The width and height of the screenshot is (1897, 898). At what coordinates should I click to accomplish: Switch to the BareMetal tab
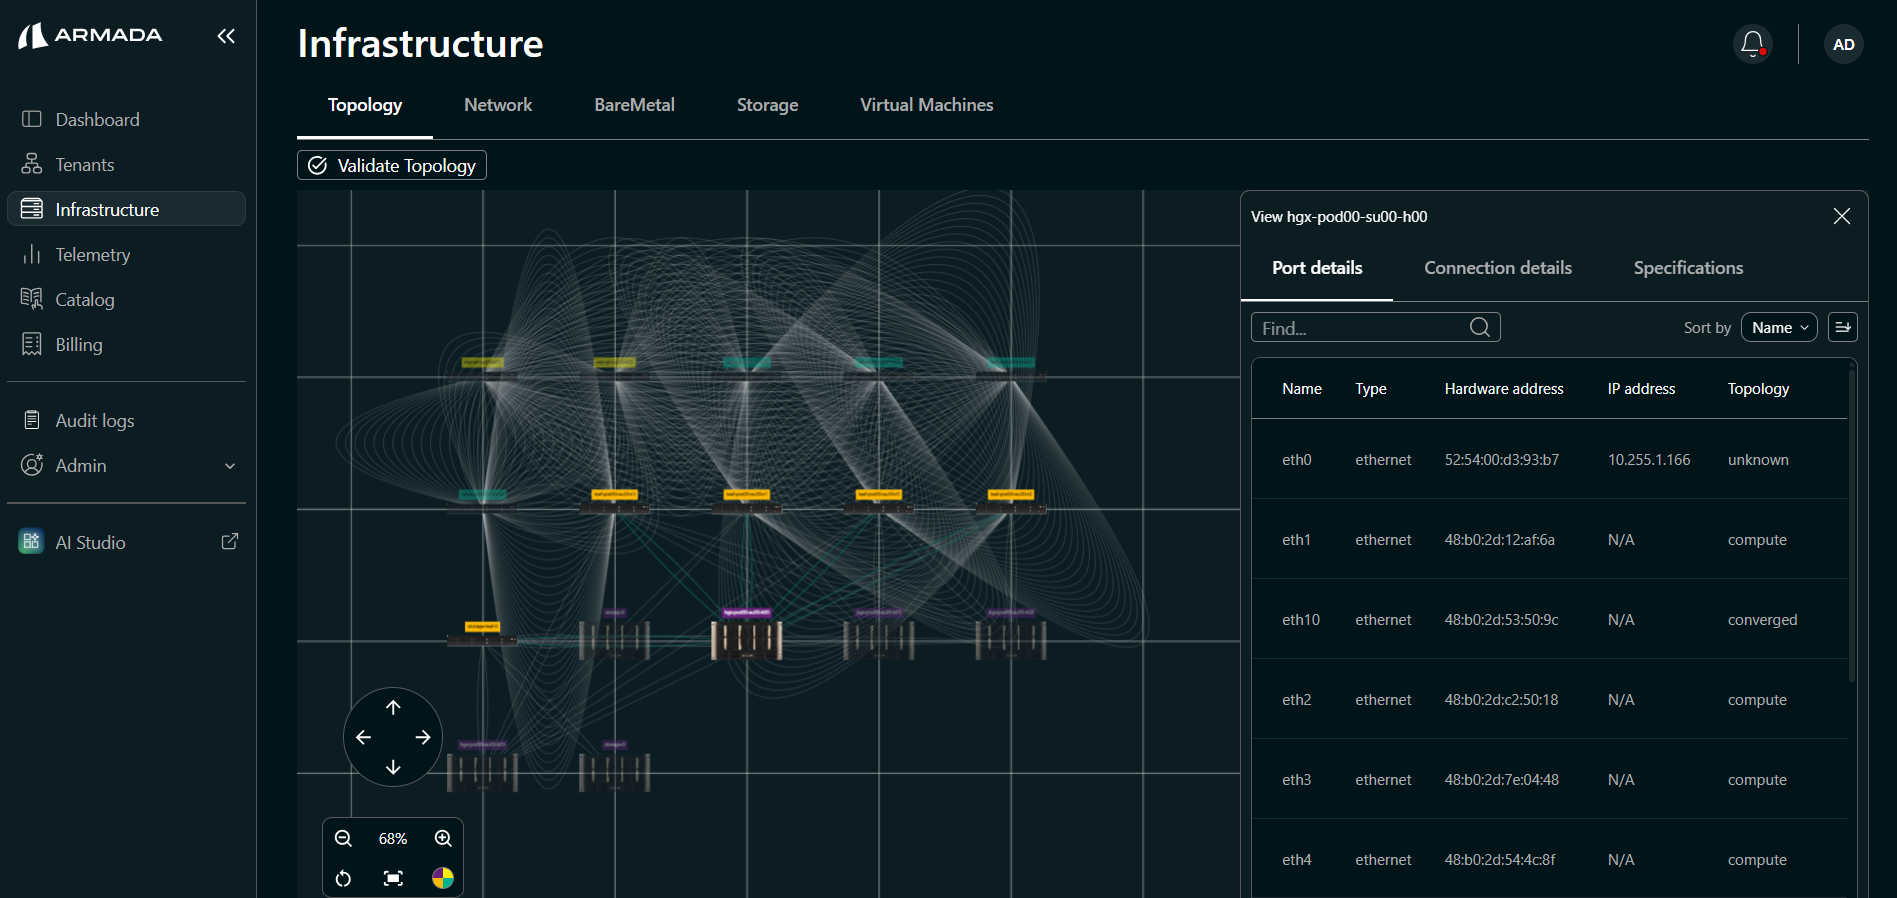click(634, 105)
